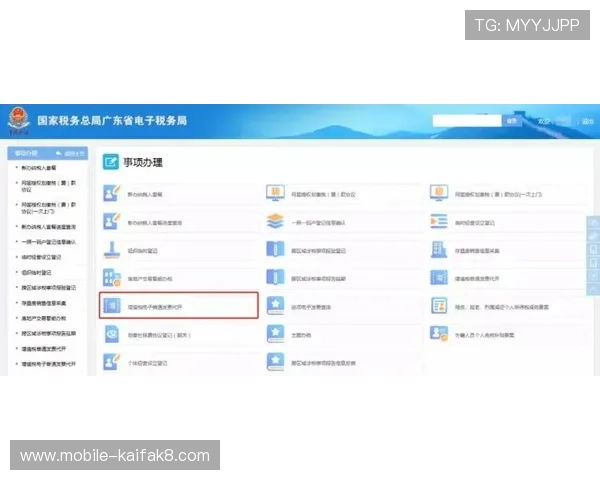Select sidebar item 组织临时登记

pos(36,273)
